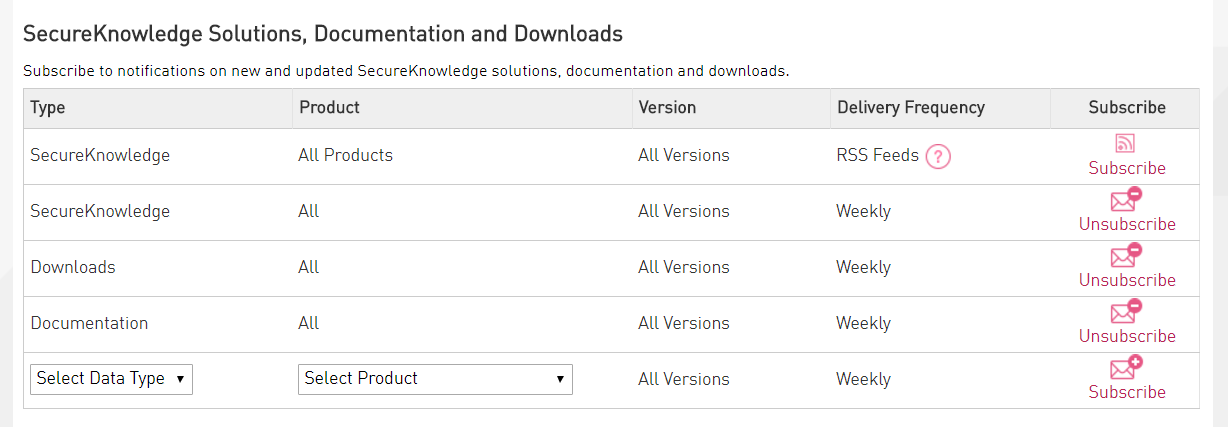
Task: Open the Select Product dropdown
Action: tap(435, 379)
